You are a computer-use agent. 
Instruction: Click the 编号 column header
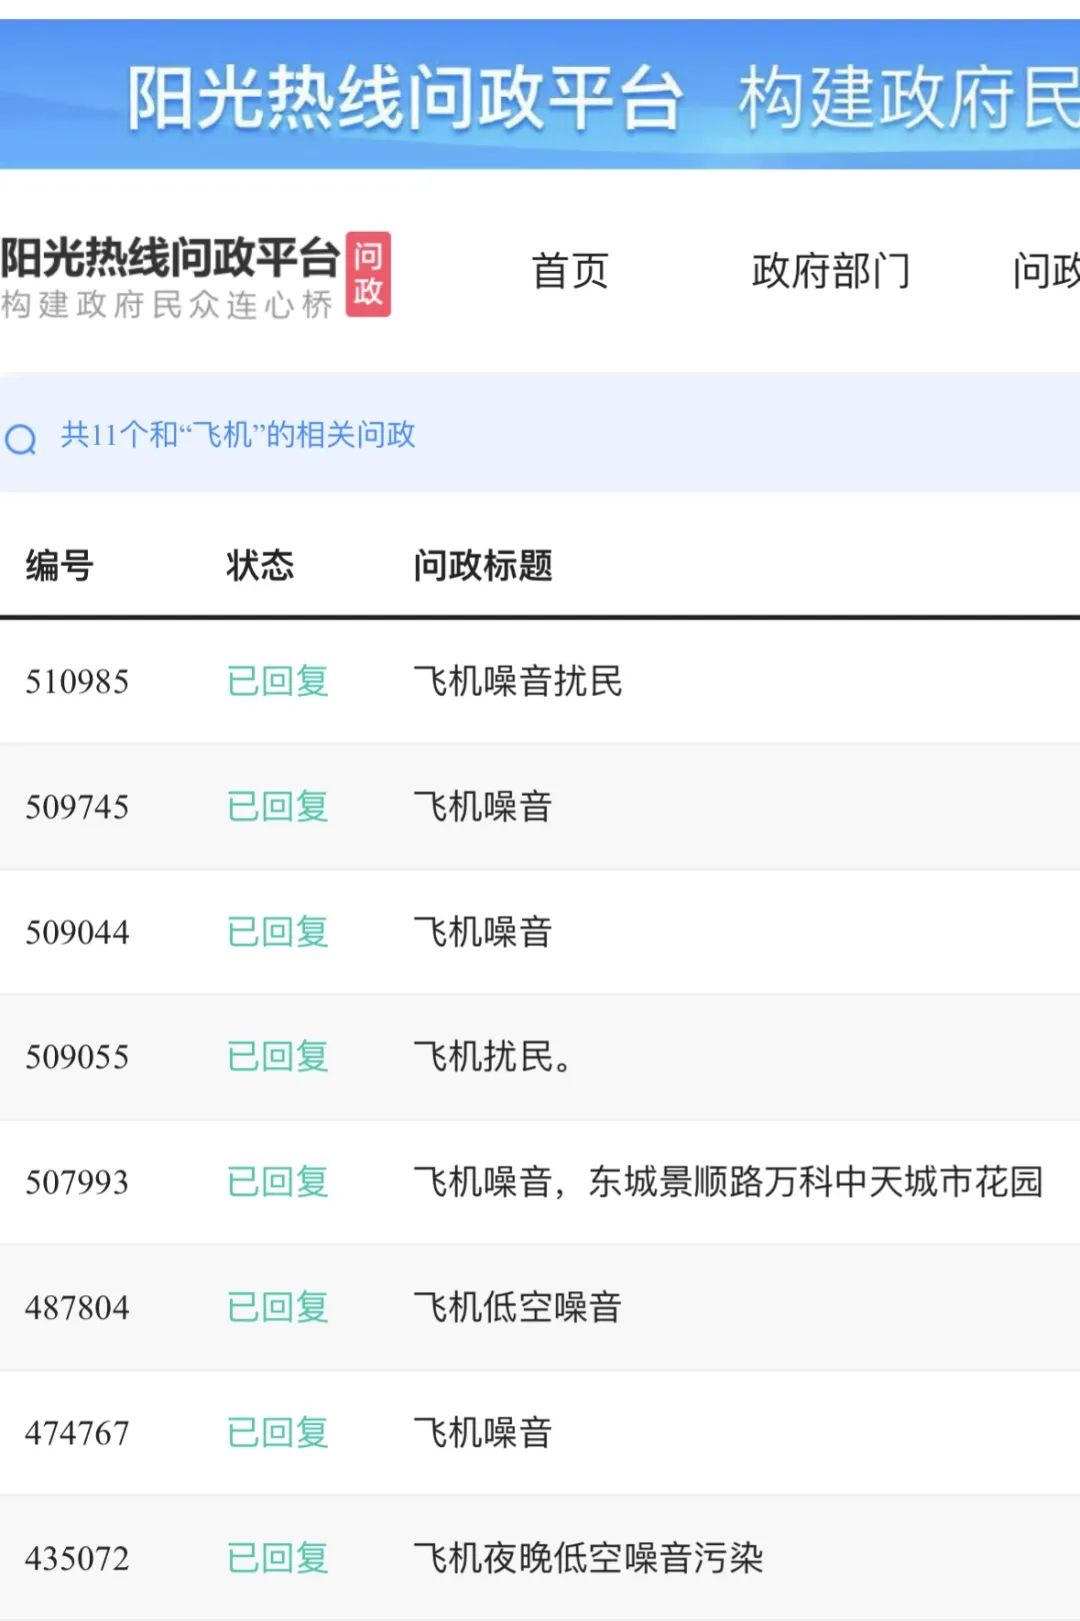(60, 566)
